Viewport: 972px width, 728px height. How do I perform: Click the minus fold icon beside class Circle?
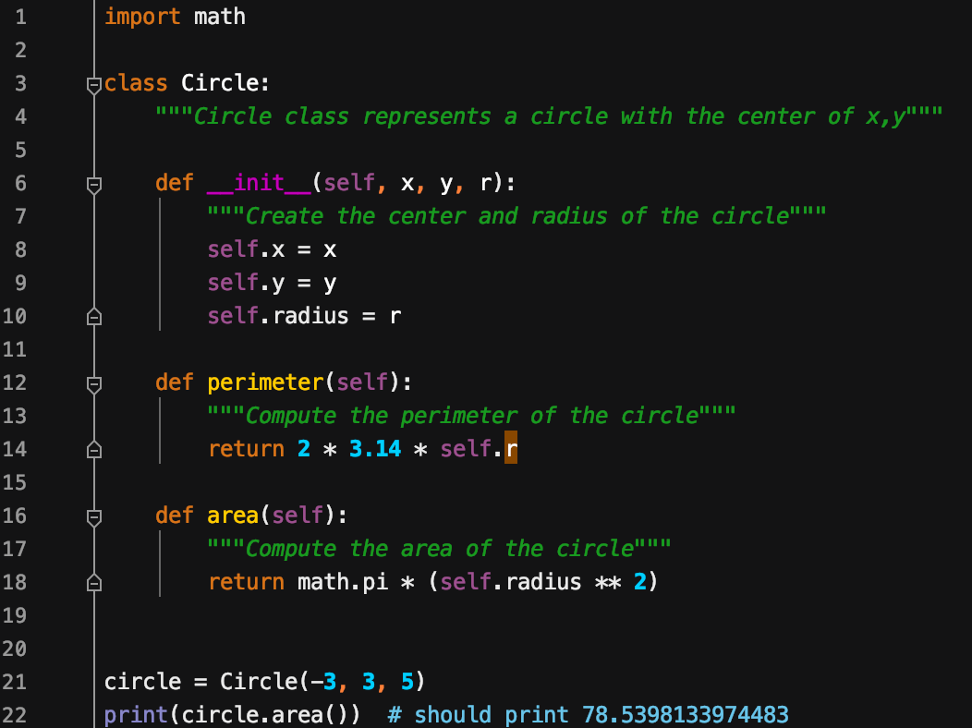pos(93,84)
